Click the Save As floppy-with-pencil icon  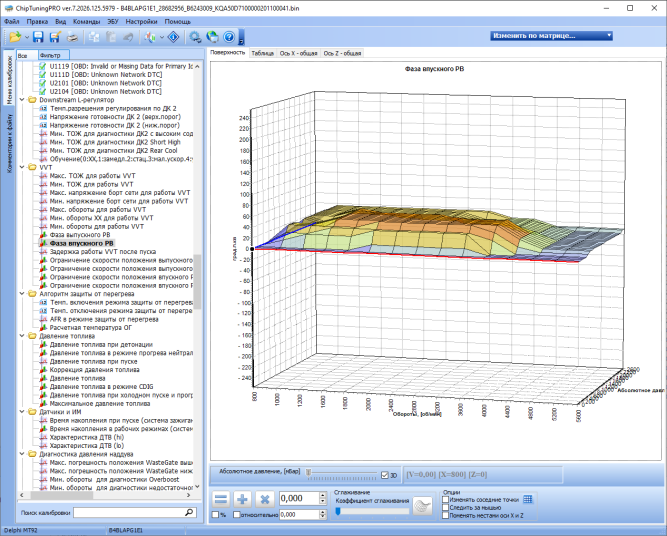pos(55,37)
